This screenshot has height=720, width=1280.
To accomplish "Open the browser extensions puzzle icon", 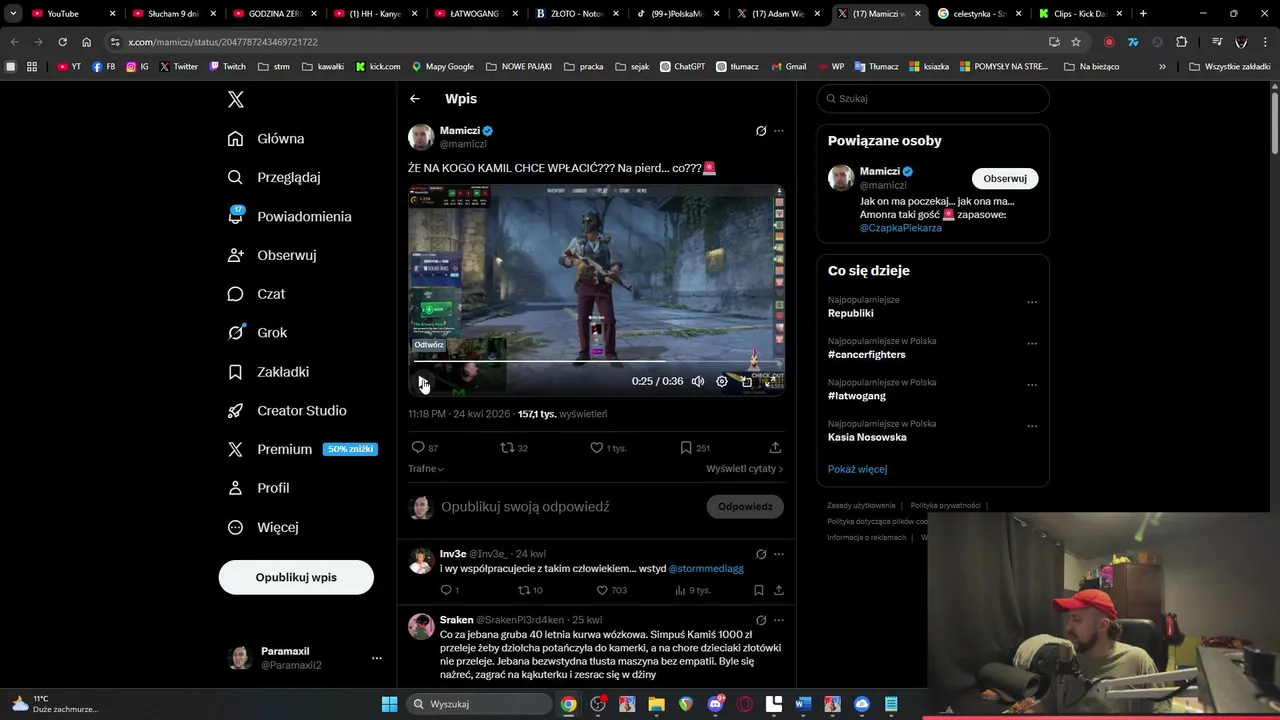I will click(x=1182, y=42).
